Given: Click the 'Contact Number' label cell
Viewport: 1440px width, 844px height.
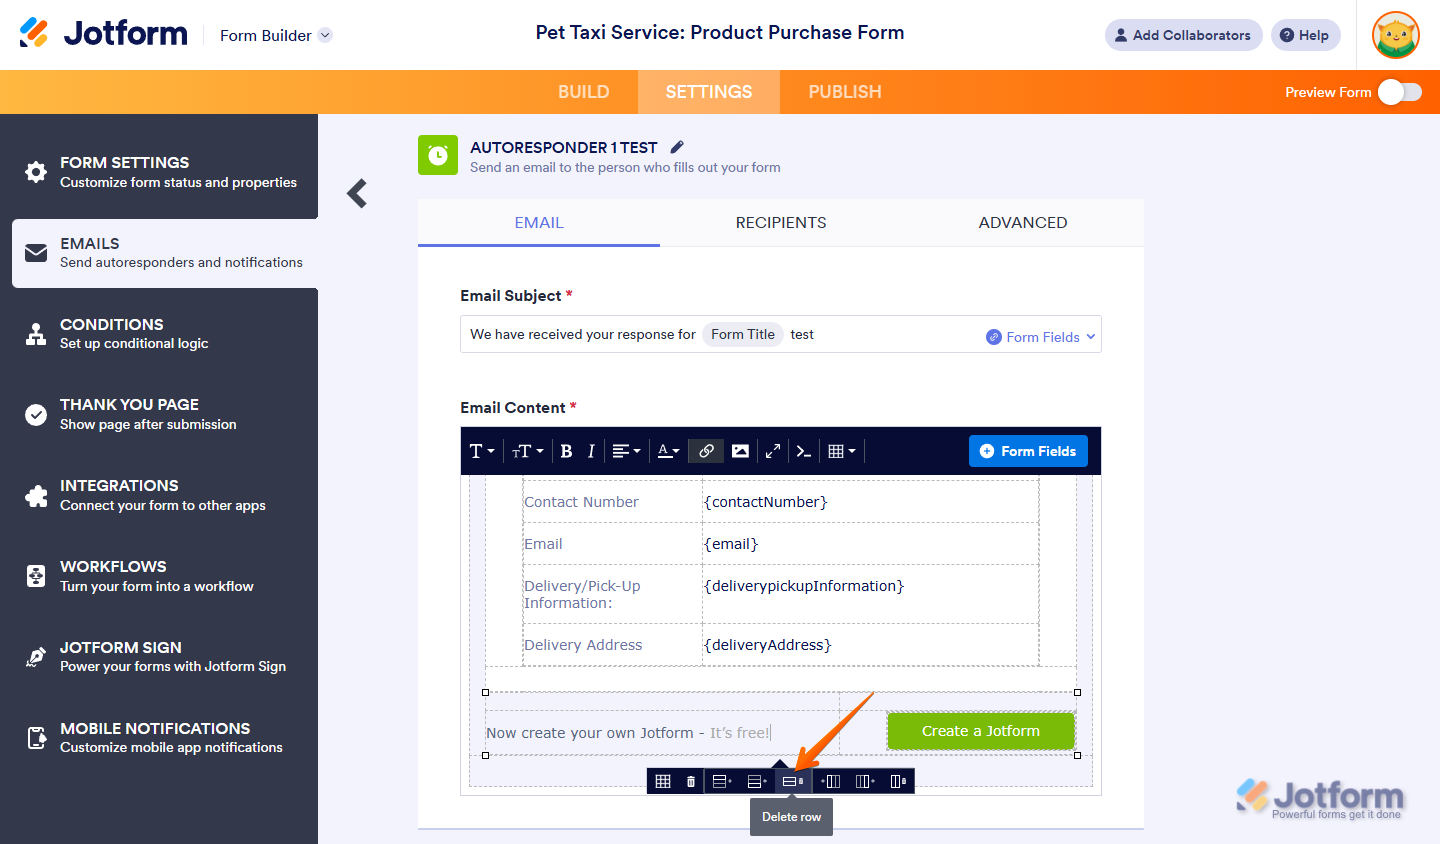Looking at the screenshot, I should [x=613, y=502].
